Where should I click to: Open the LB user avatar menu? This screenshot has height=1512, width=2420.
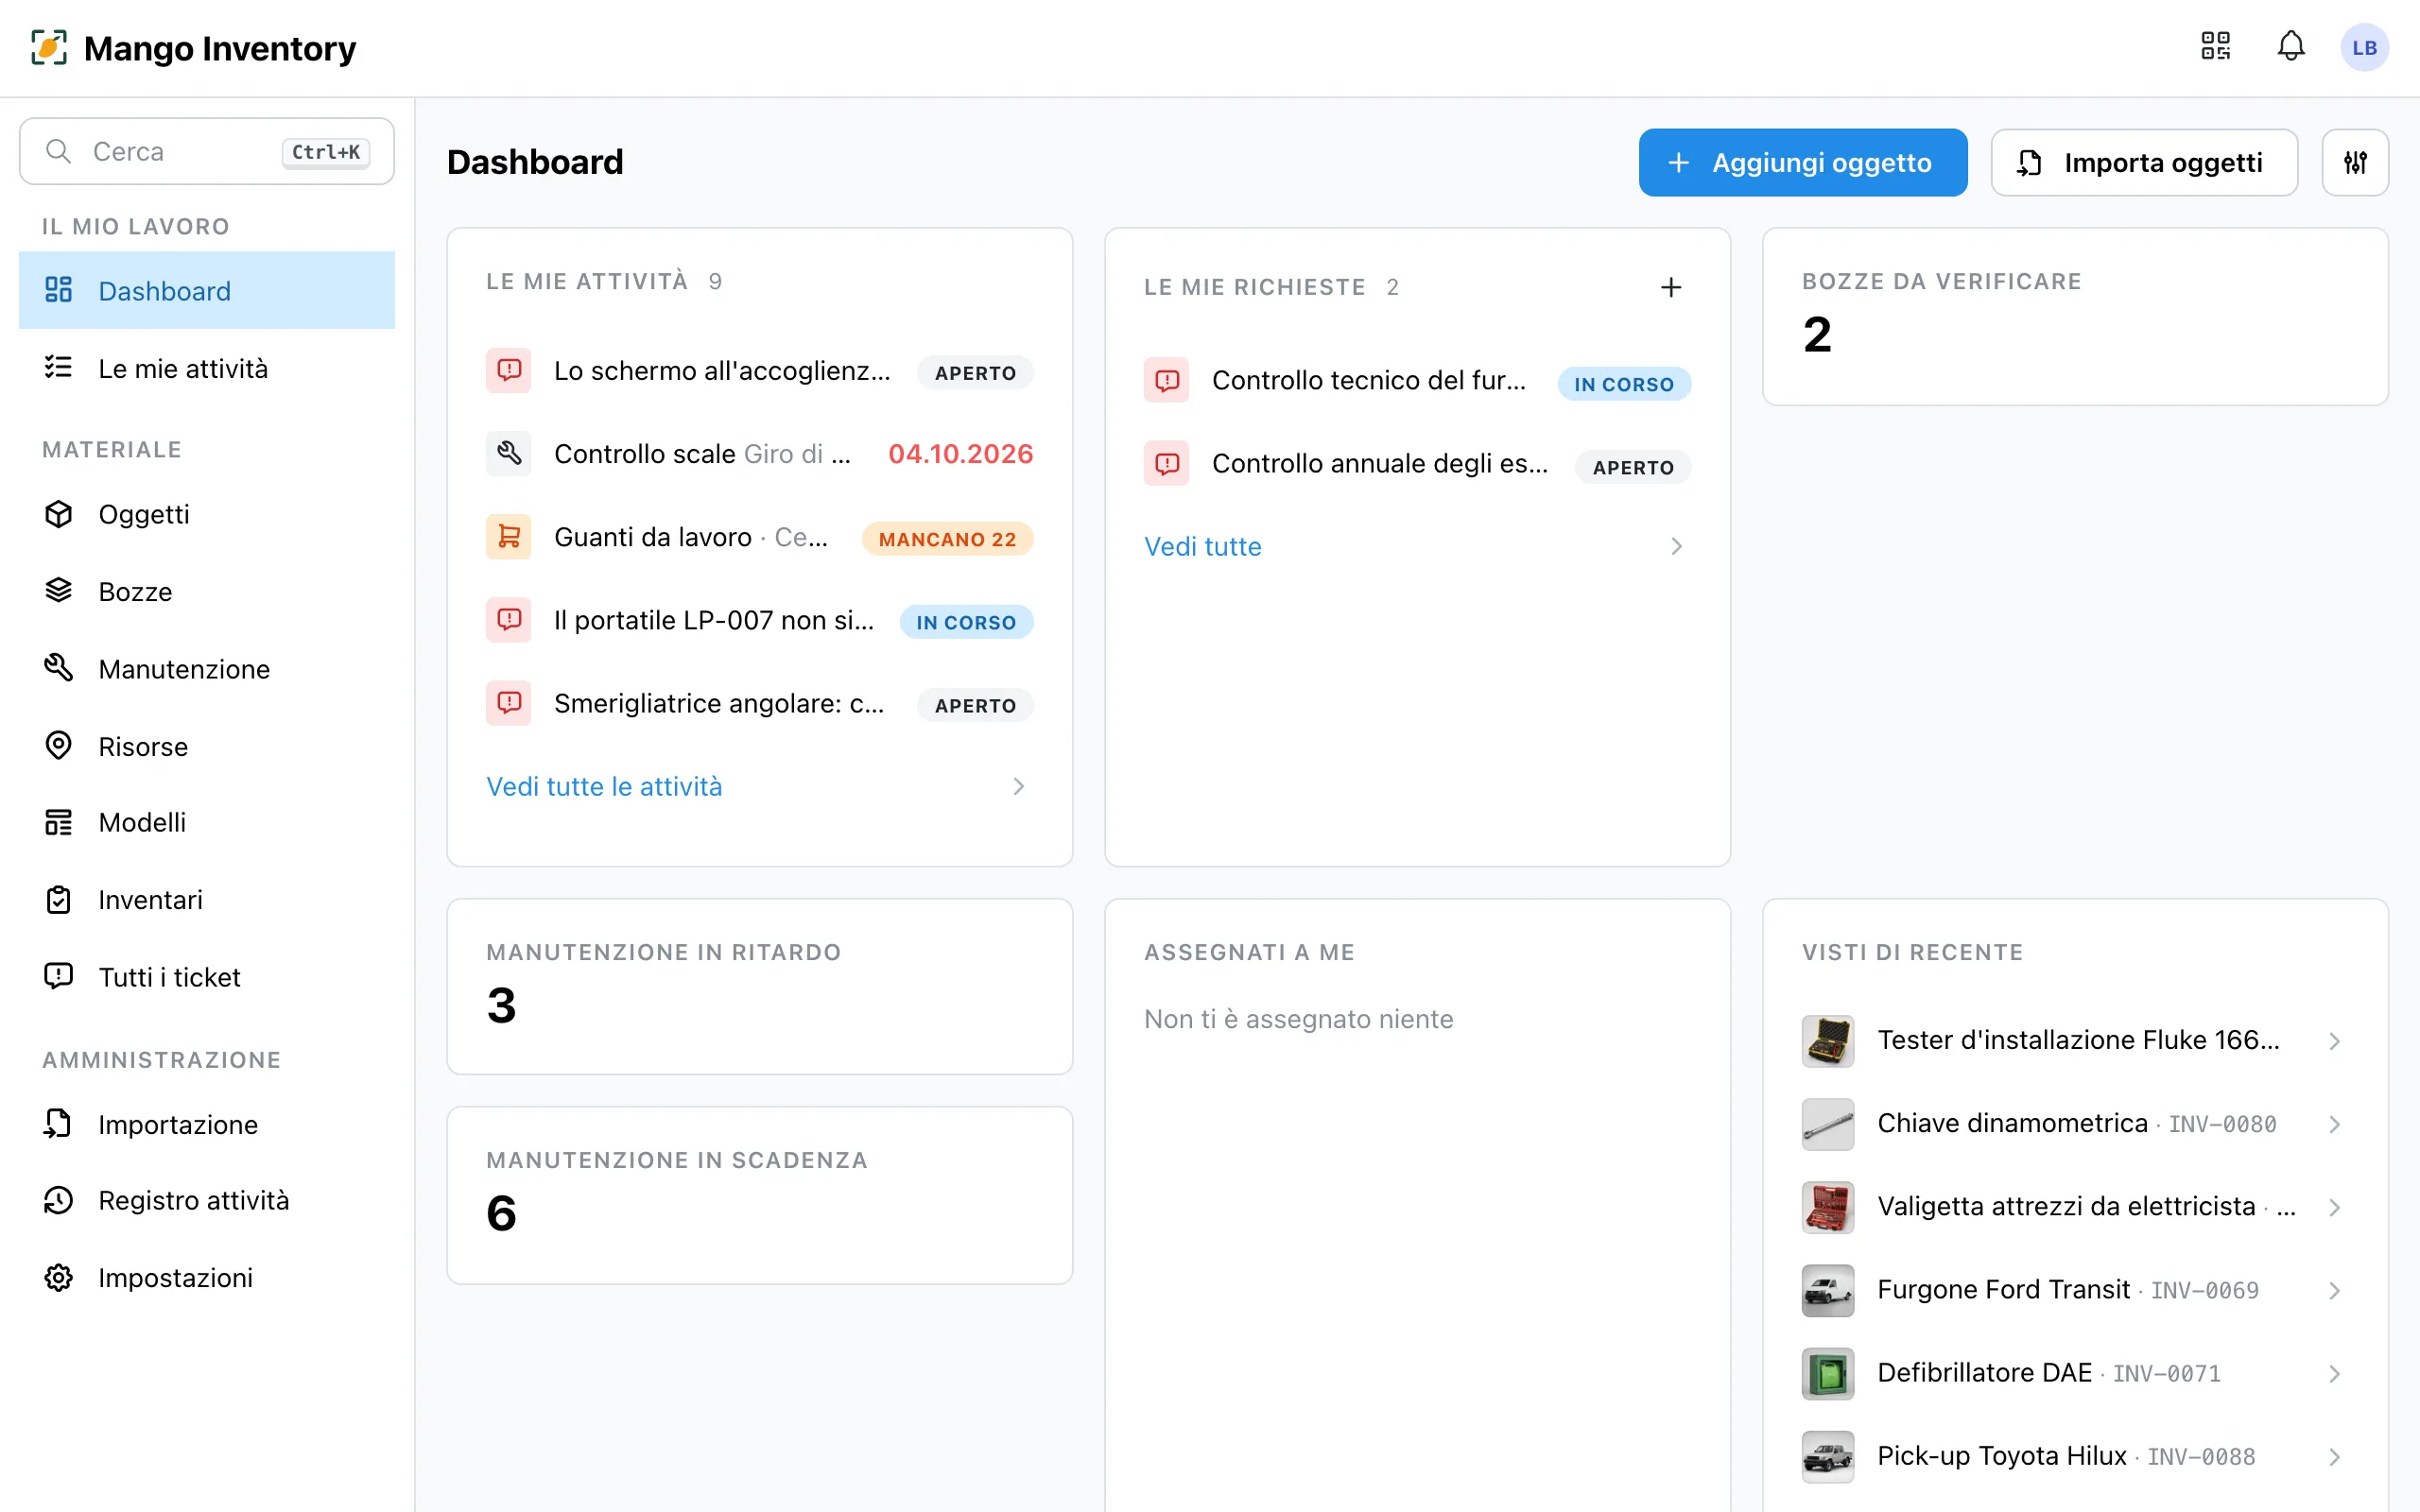pyautogui.click(x=2364, y=47)
